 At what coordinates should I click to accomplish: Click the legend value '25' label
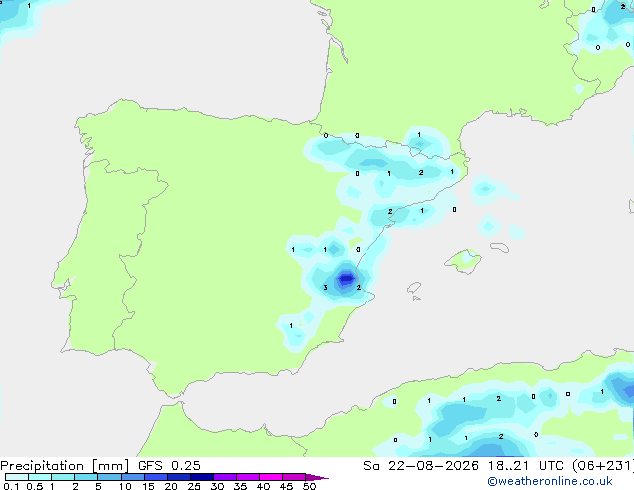pos(194,486)
